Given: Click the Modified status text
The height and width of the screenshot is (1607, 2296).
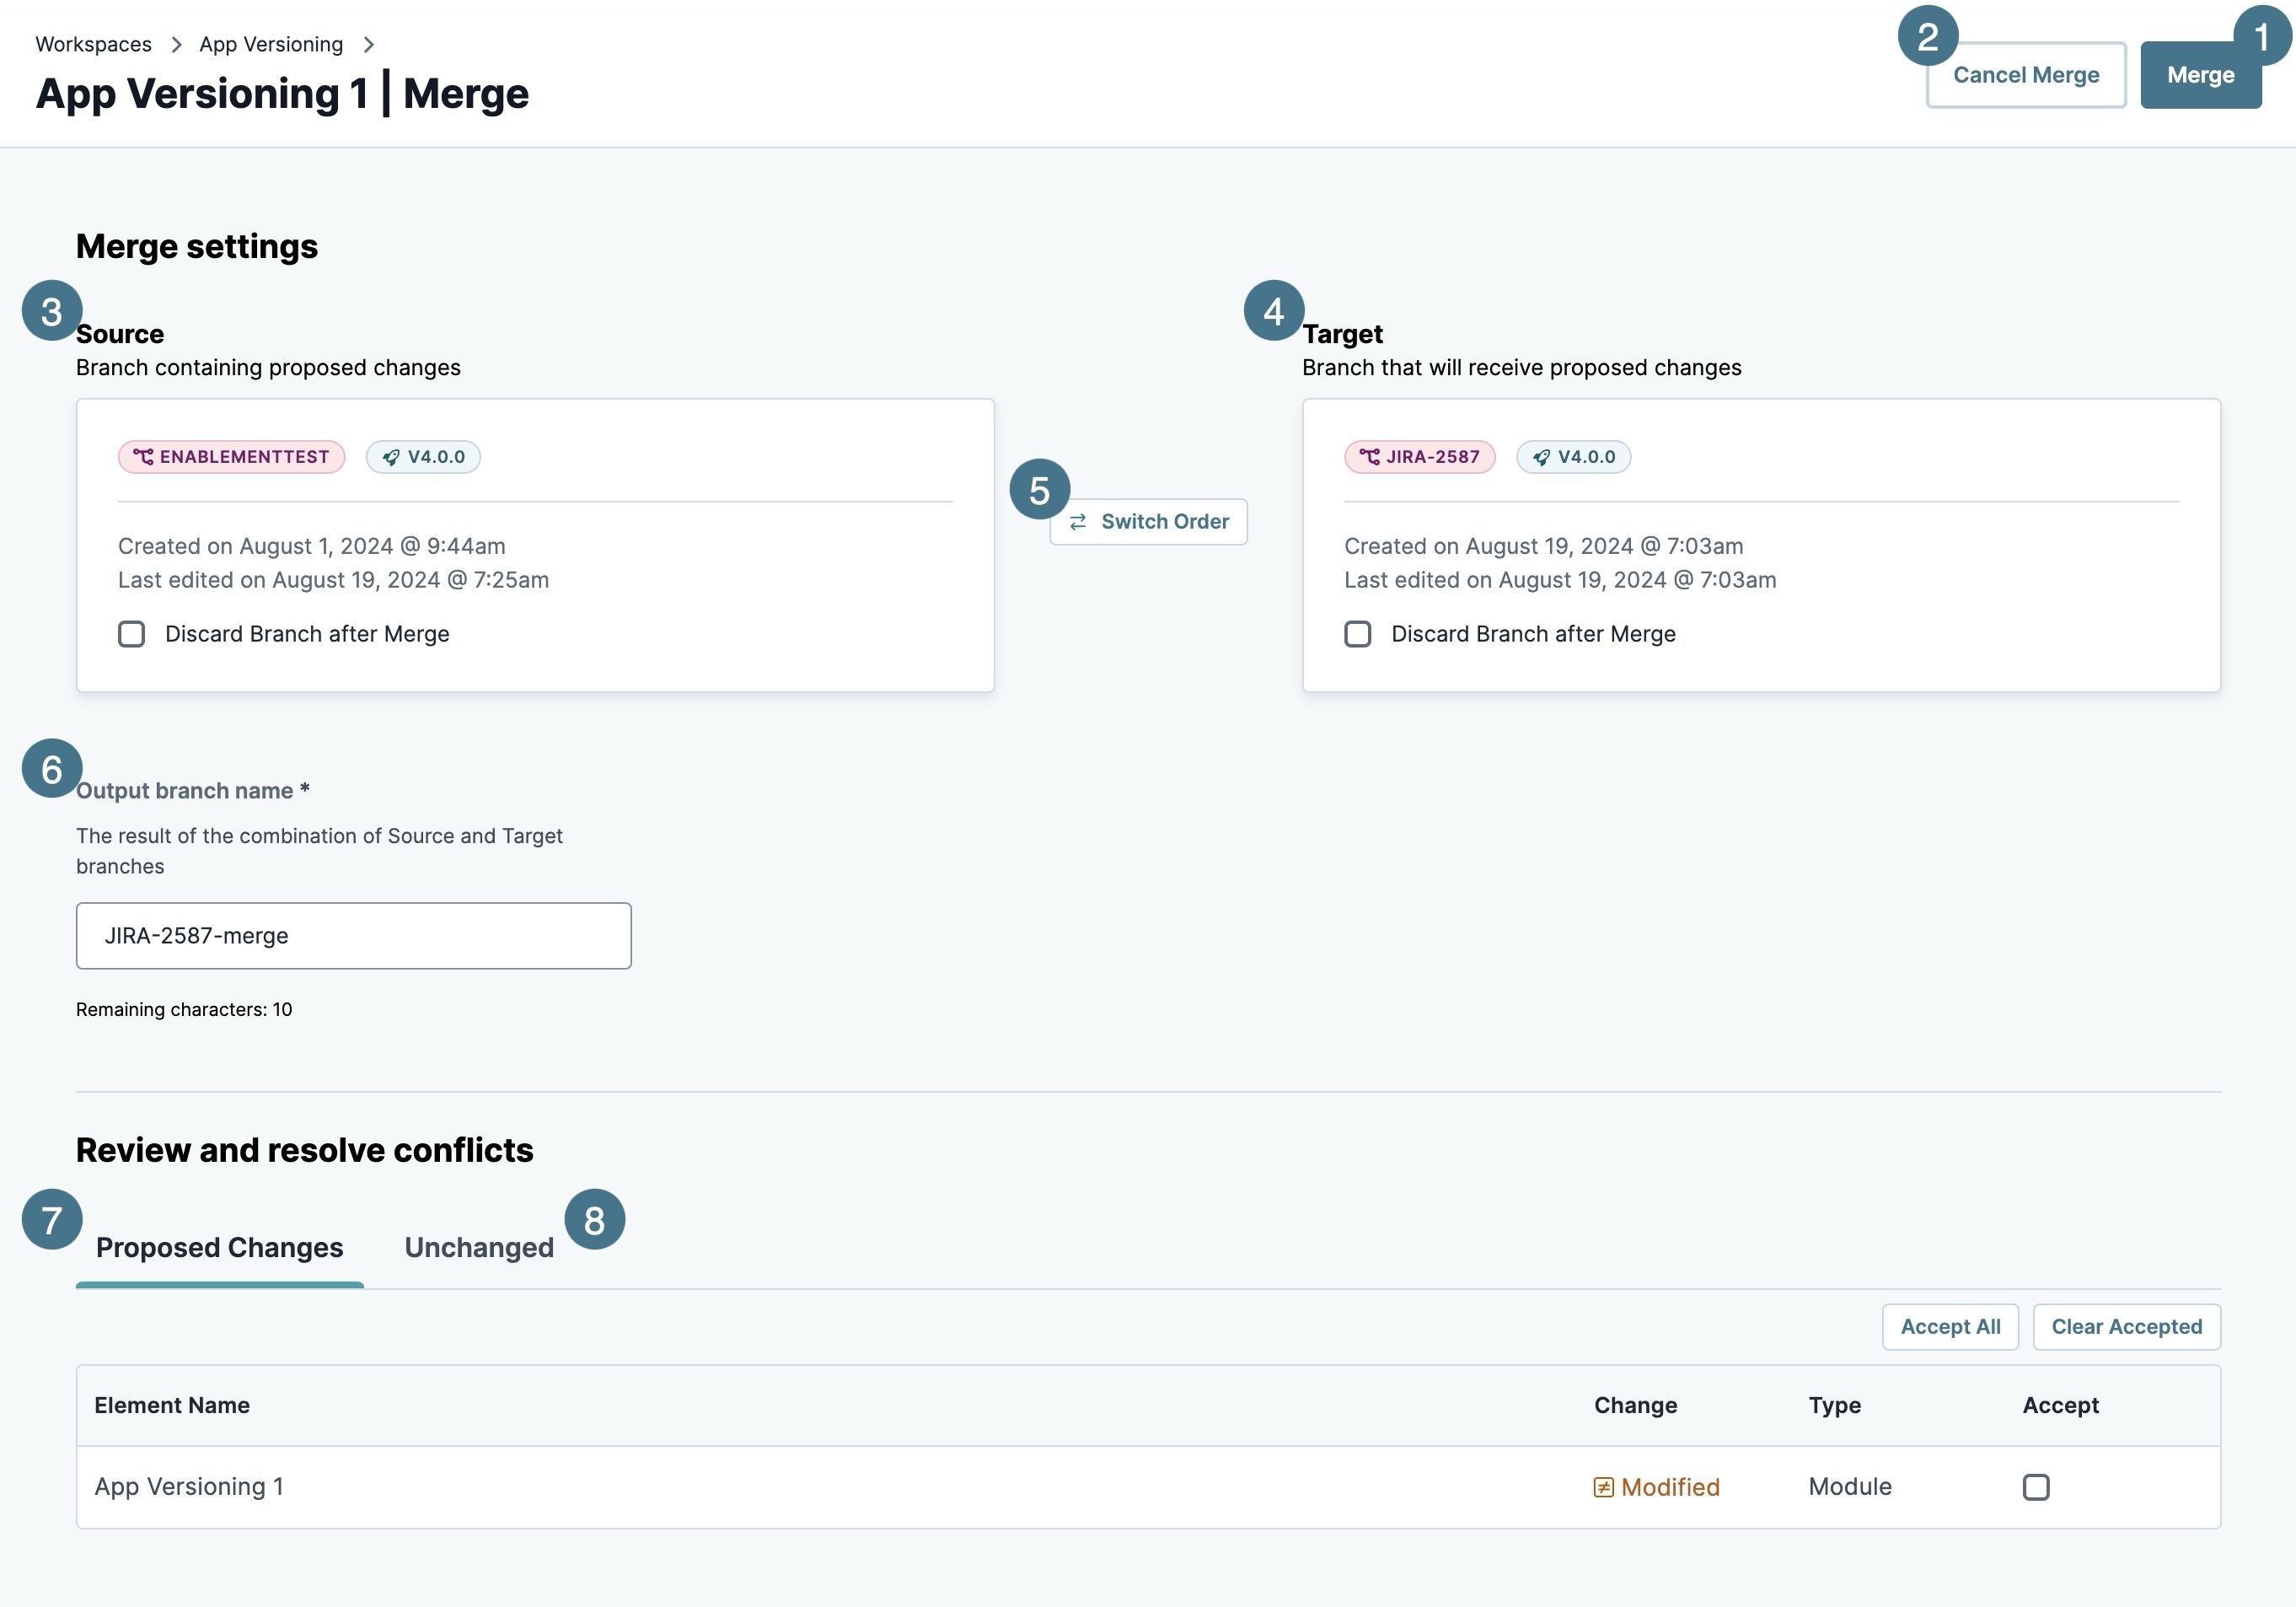Looking at the screenshot, I should click(1670, 1487).
